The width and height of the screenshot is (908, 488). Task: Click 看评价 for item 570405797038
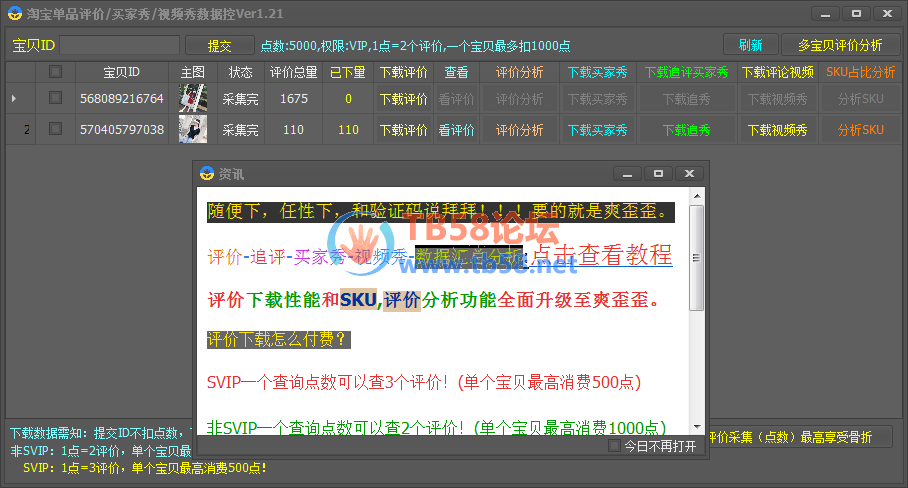point(456,130)
